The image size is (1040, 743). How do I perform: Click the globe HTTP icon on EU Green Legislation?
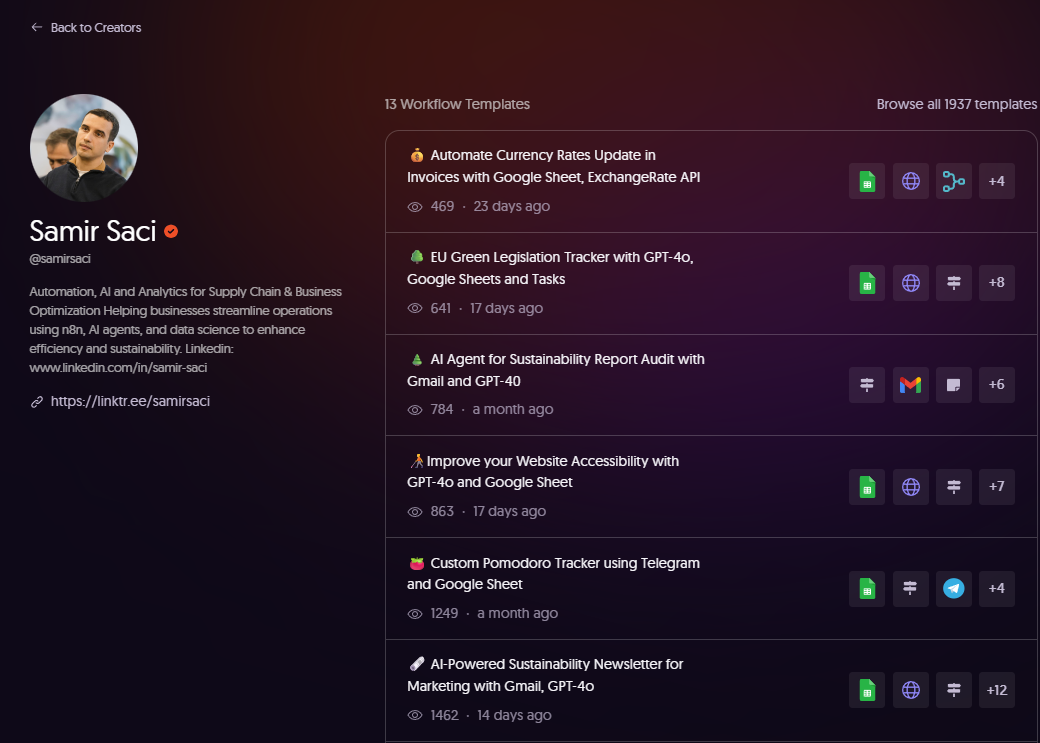pos(910,283)
